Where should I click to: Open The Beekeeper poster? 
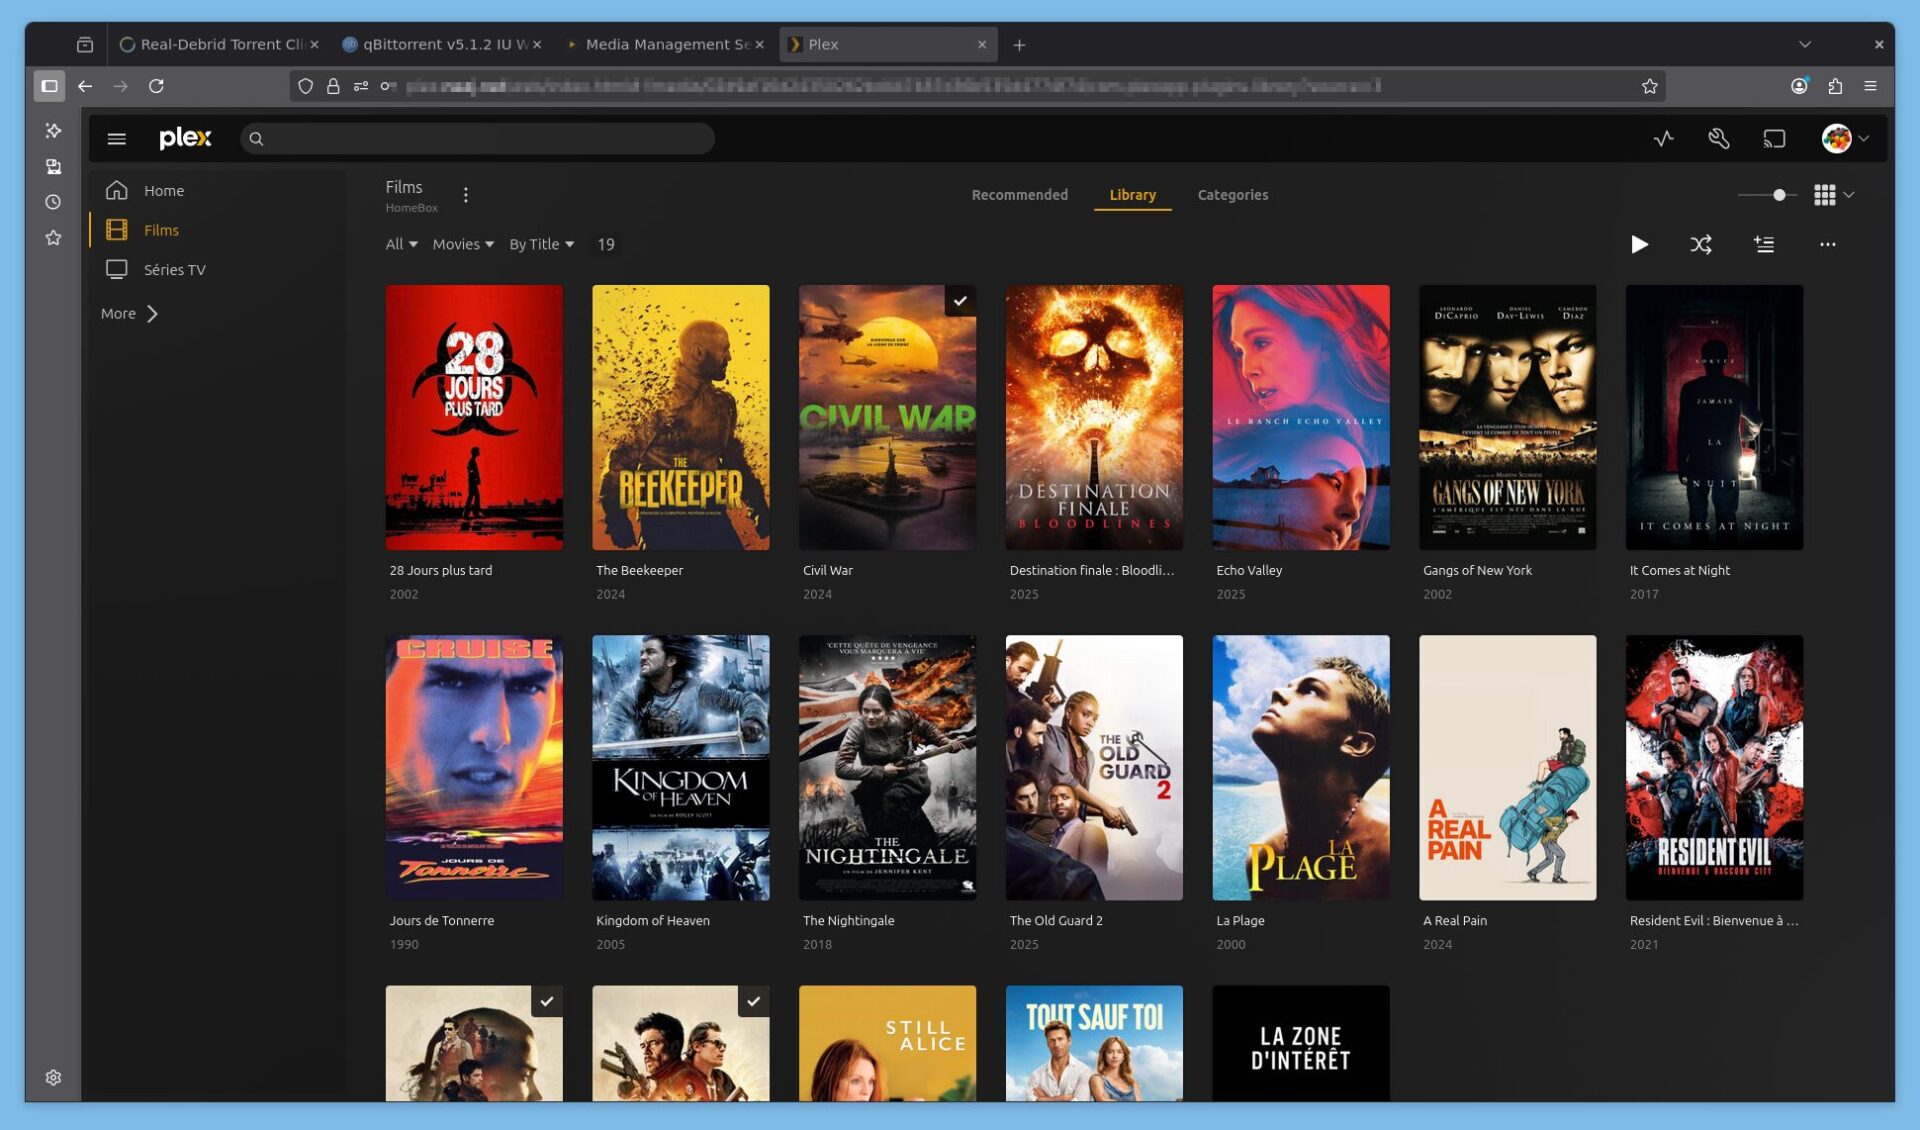681,417
